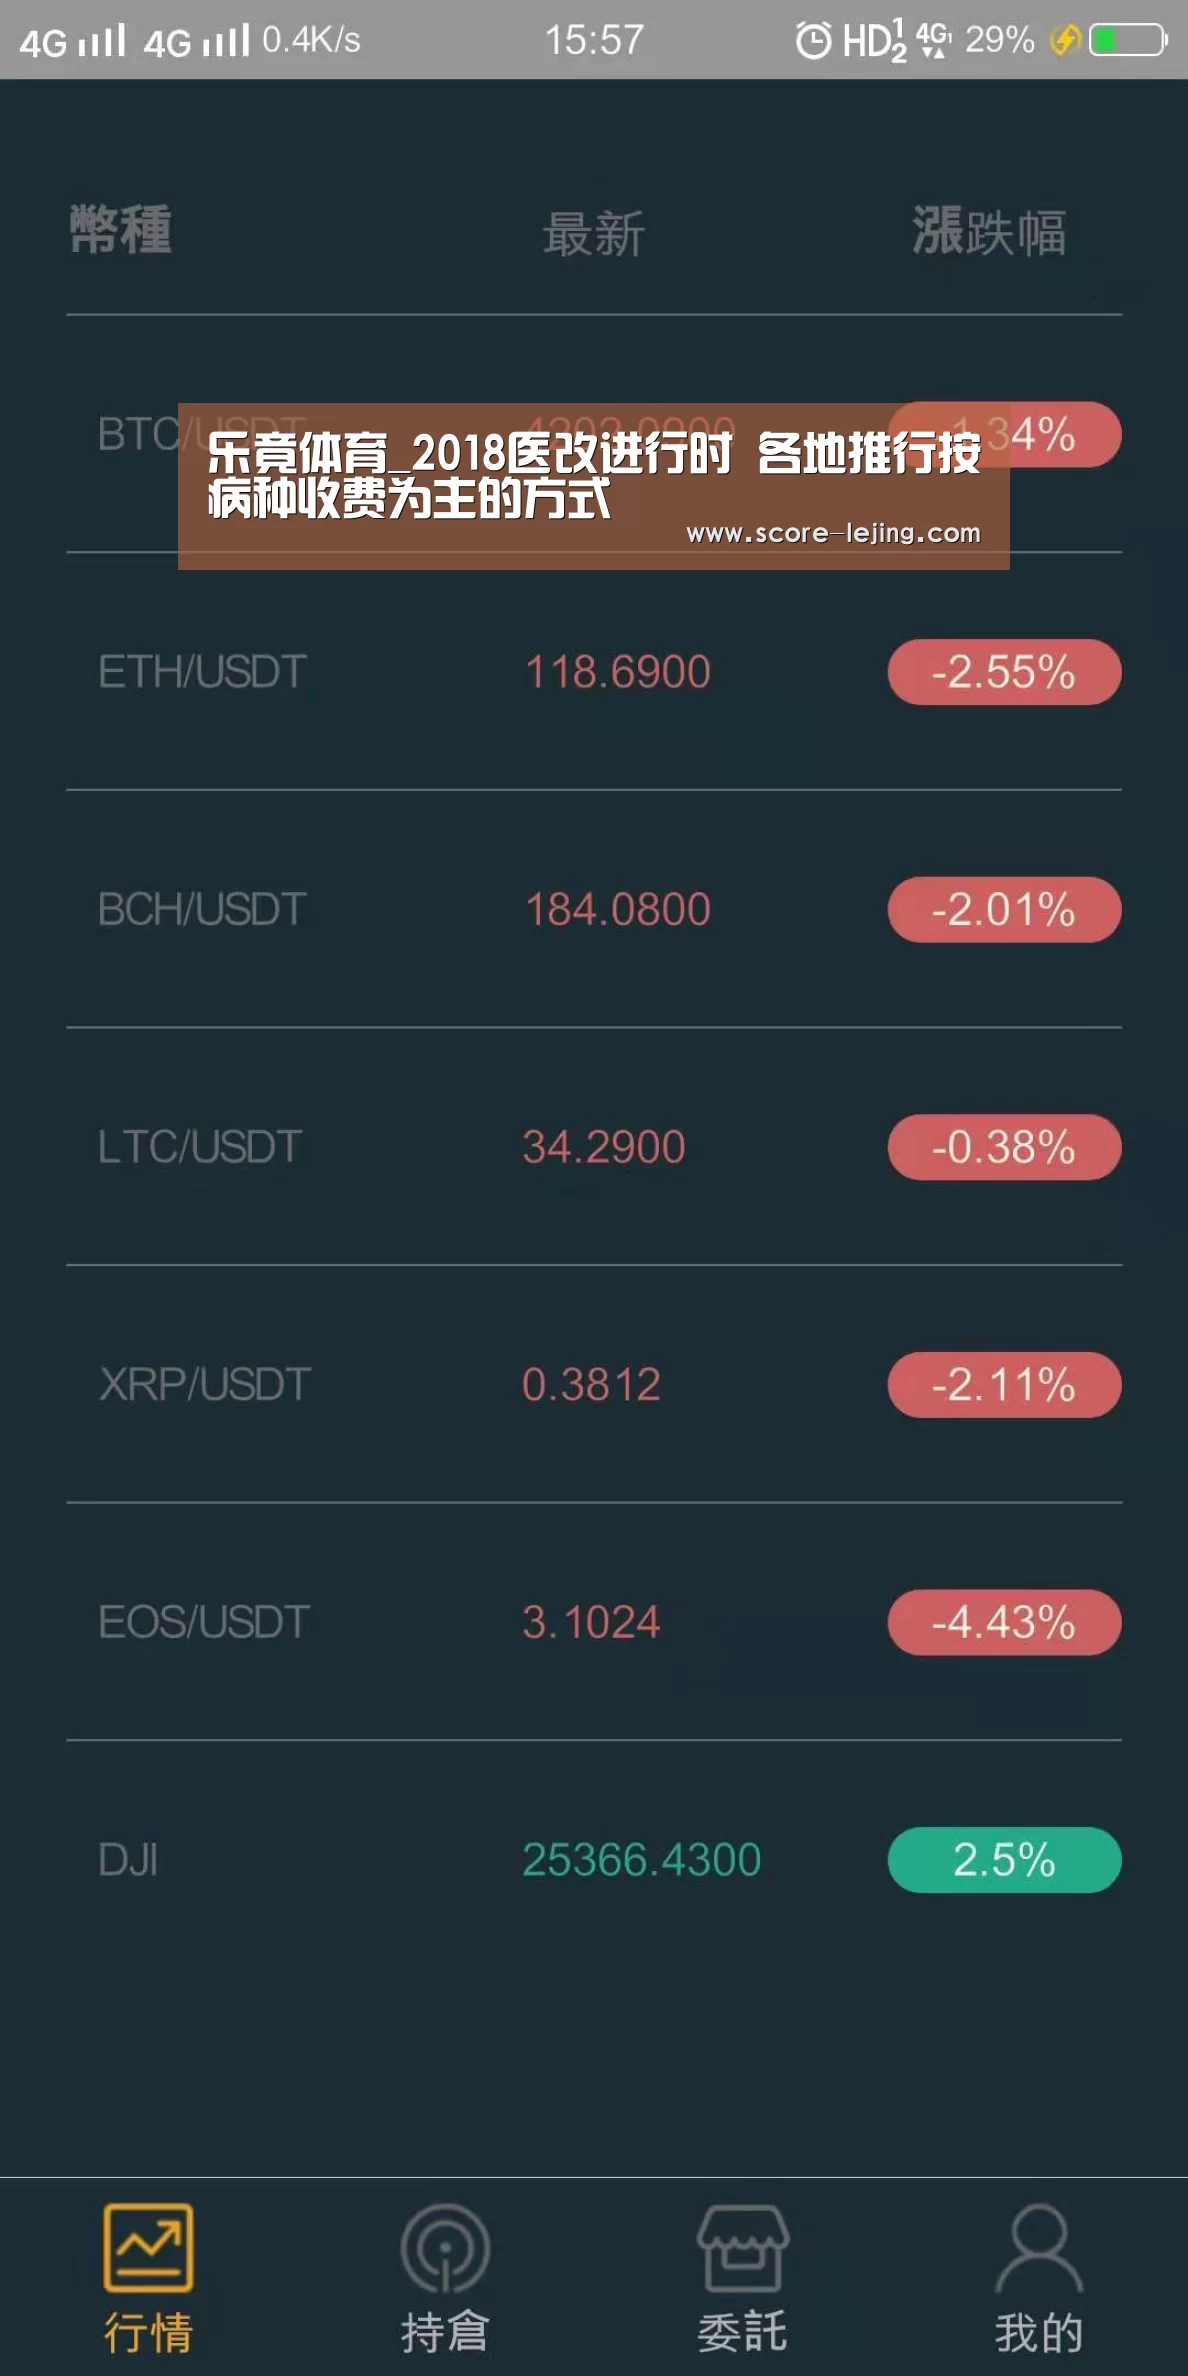This screenshot has width=1188, height=2376.
Task: Tap the green 2.5% DJI badge
Action: click(x=1004, y=1860)
